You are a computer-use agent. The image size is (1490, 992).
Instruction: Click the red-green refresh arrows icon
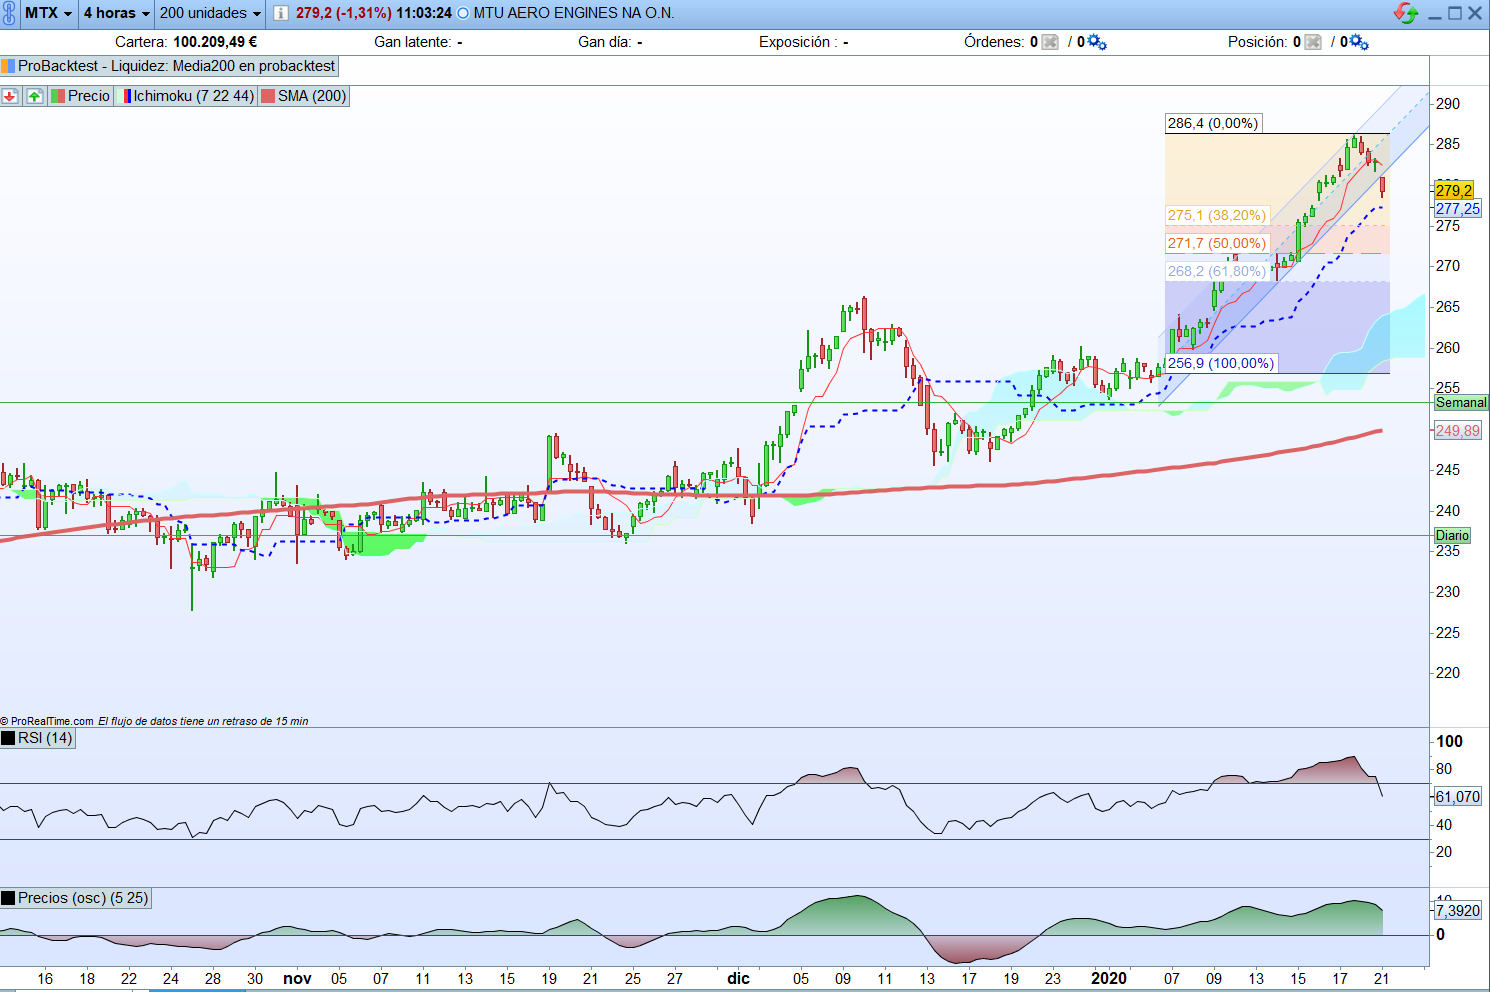pyautogui.click(x=1406, y=13)
